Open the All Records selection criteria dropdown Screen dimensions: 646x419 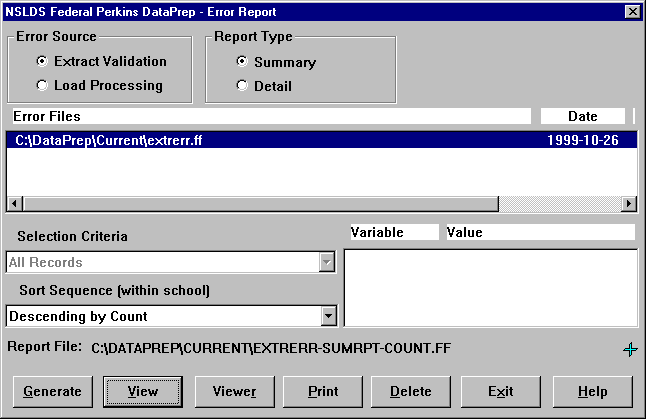tap(171, 262)
